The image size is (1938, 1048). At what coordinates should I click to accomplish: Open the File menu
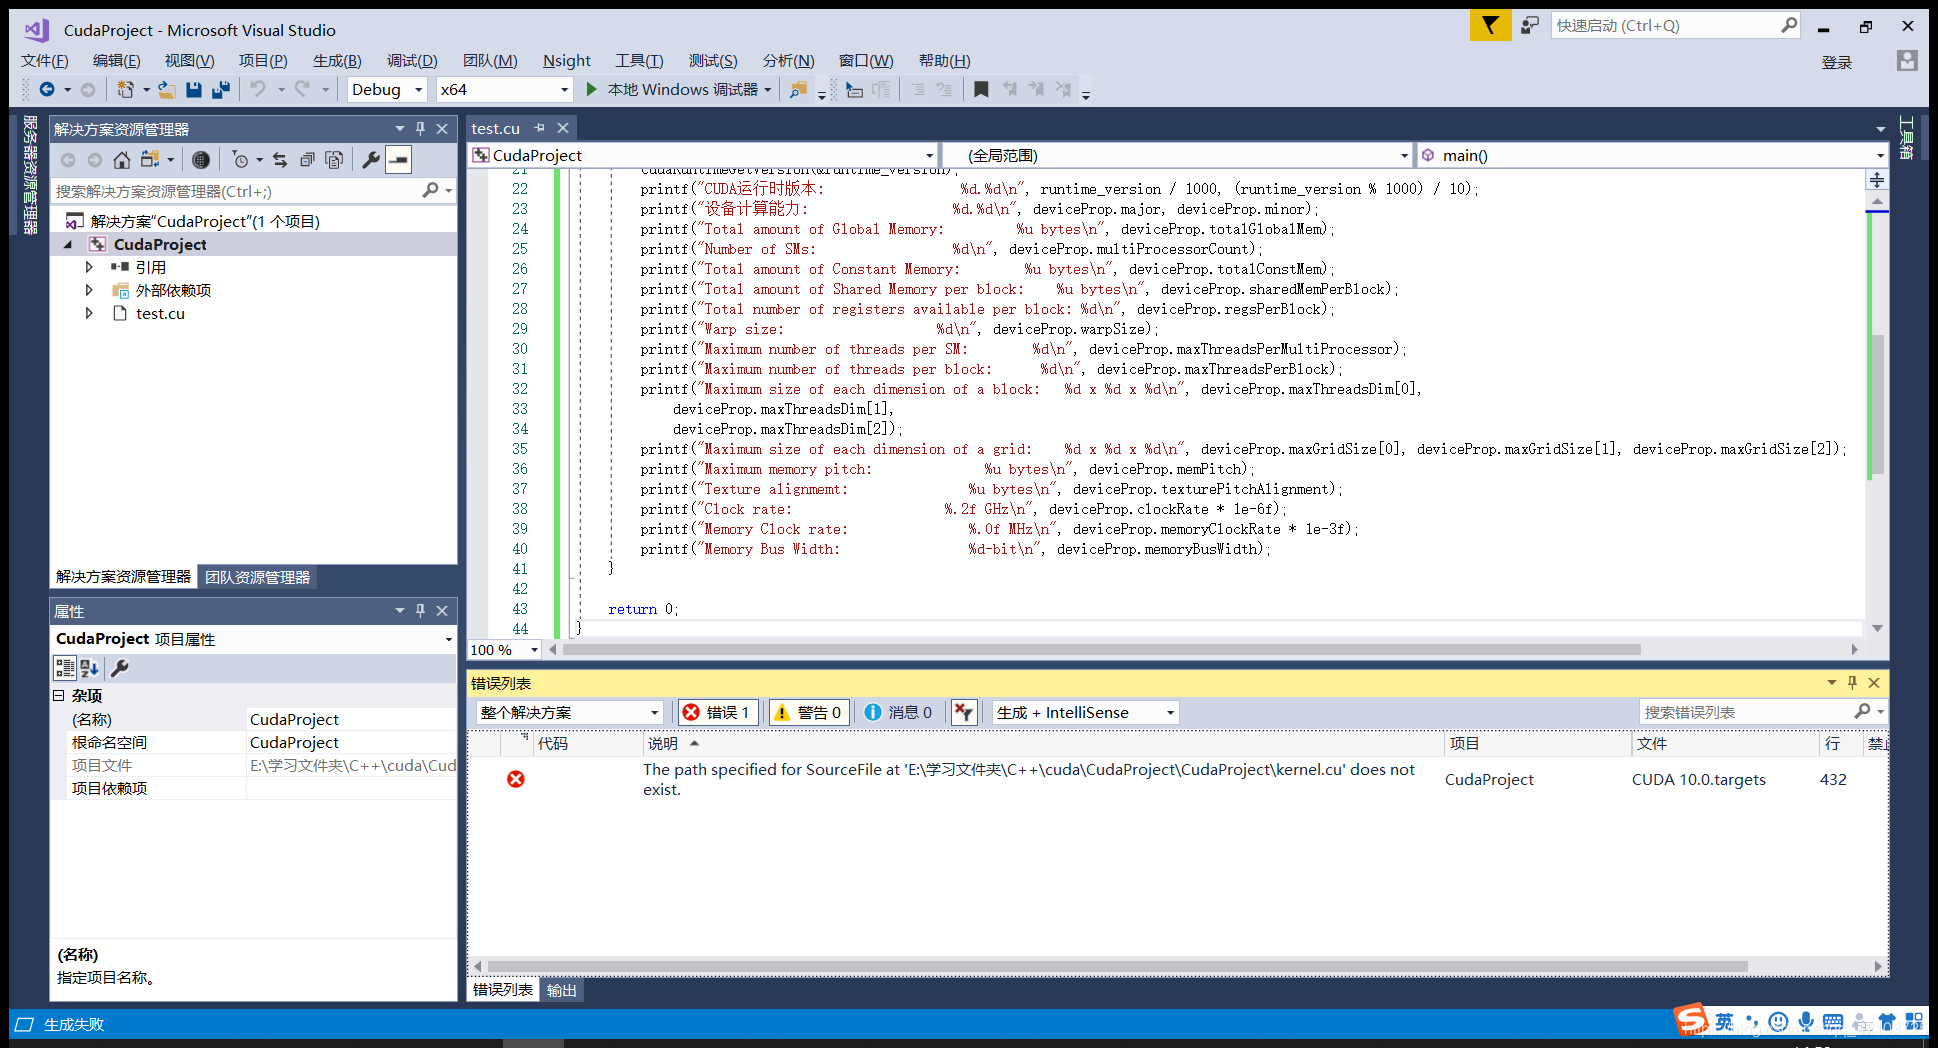click(x=45, y=61)
